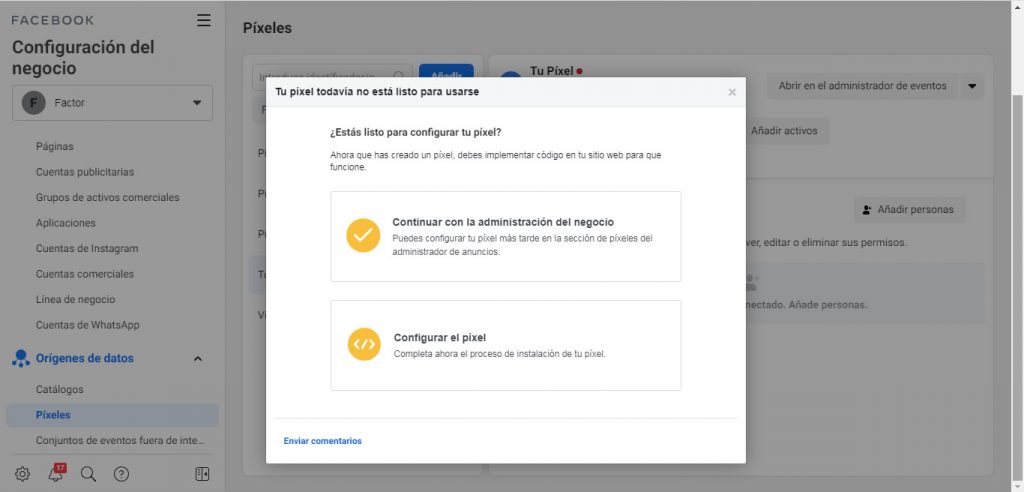Open the hamburger menu next to Facebook logo

click(204, 20)
